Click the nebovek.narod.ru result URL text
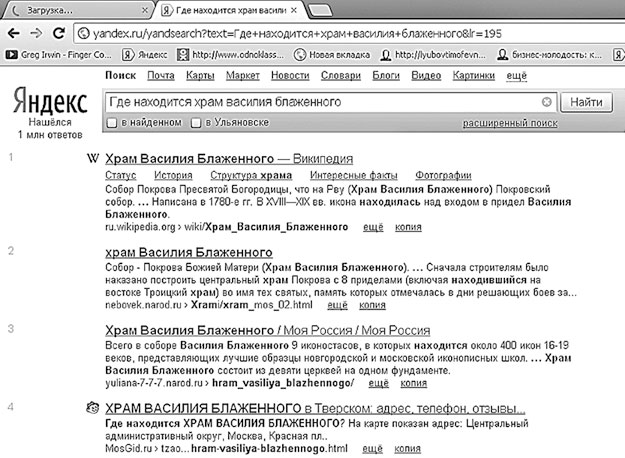Viewport: 625px width, 458px height. click(x=209, y=305)
